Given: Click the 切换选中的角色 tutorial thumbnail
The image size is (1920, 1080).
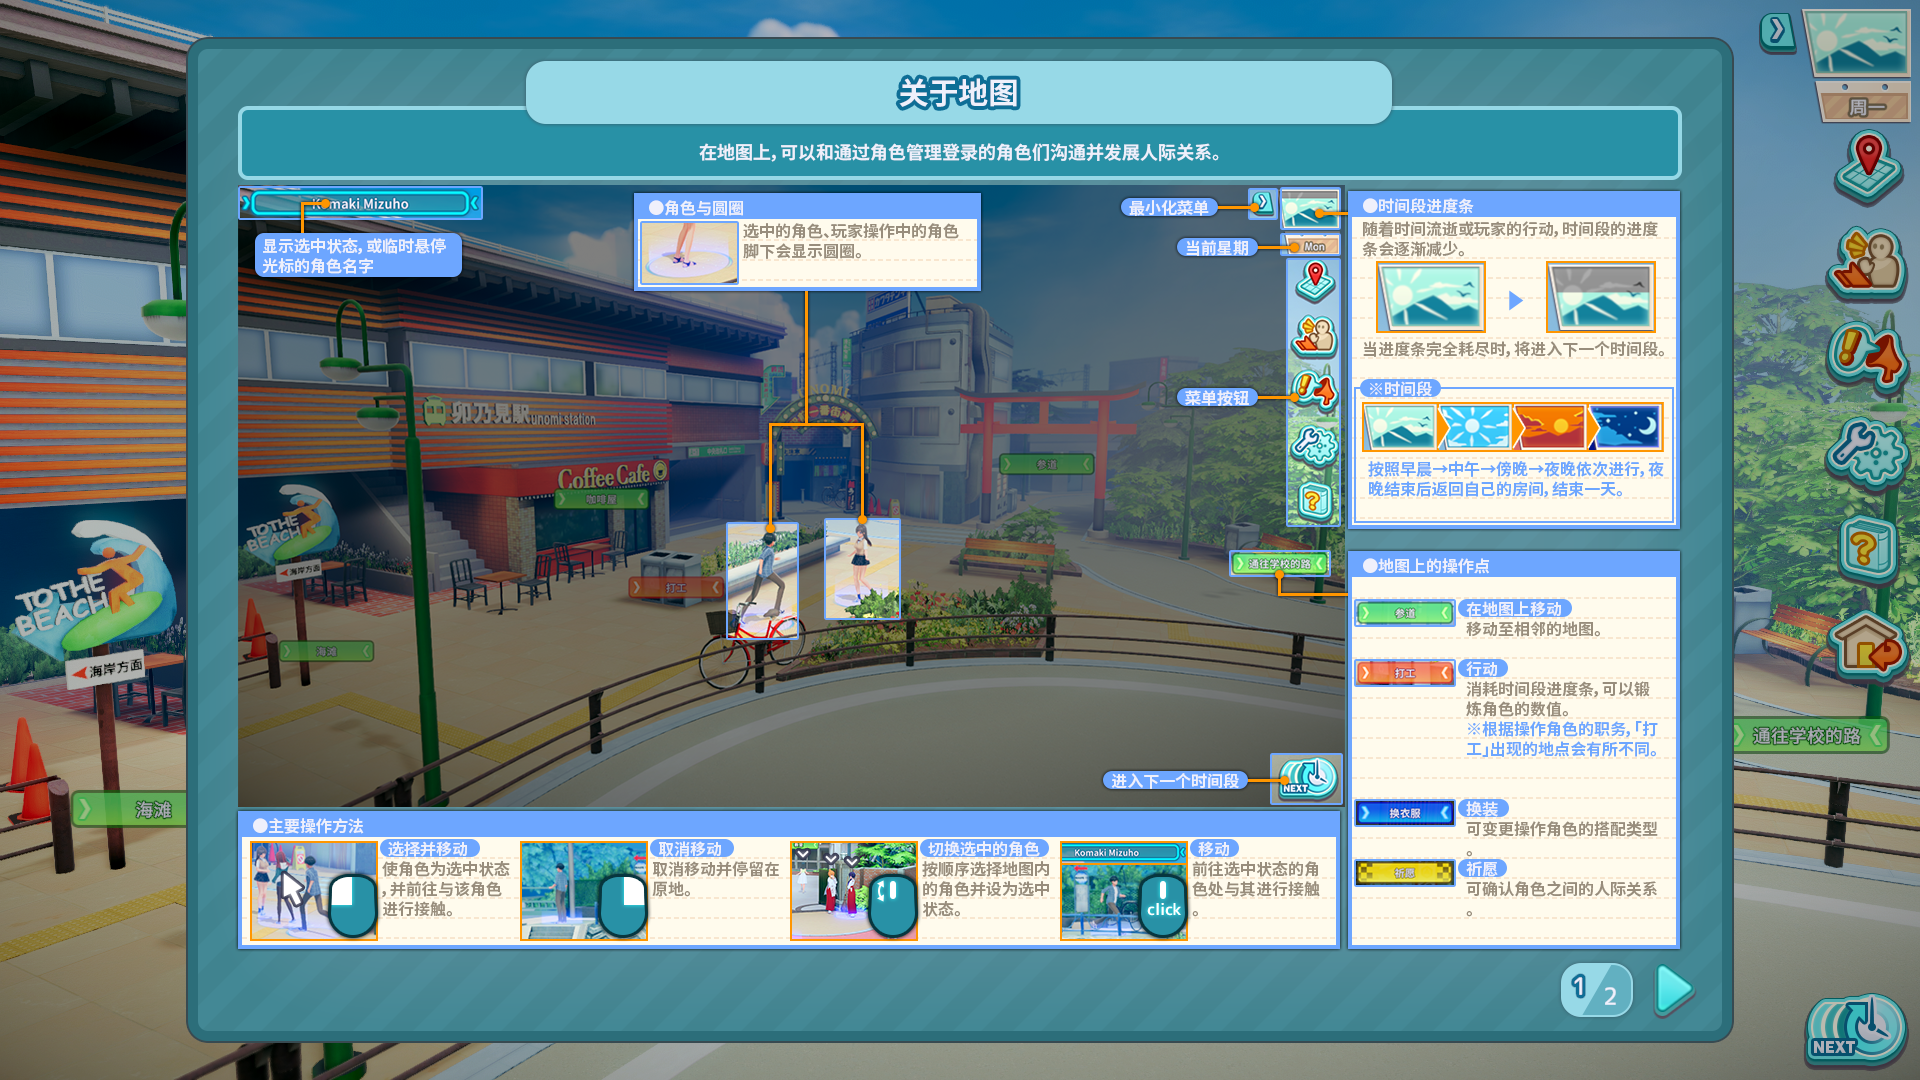Looking at the screenshot, I should pyautogui.click(x=853, y=890).
